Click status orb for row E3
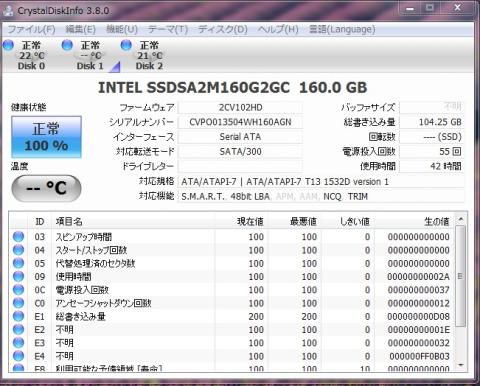This screenshot has height=386, width=480. point(18,343)
